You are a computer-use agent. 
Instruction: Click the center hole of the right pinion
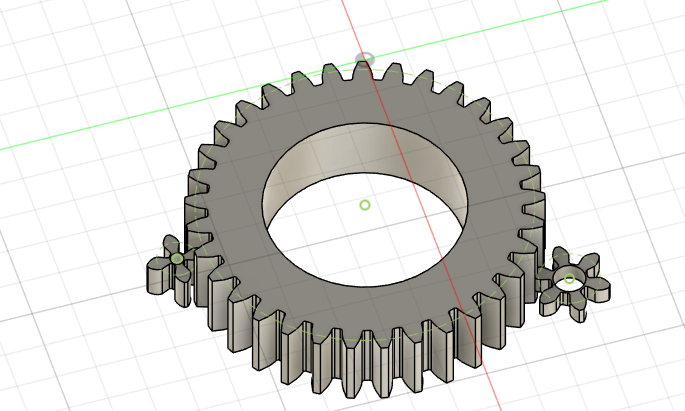click(x=569, y=278)
